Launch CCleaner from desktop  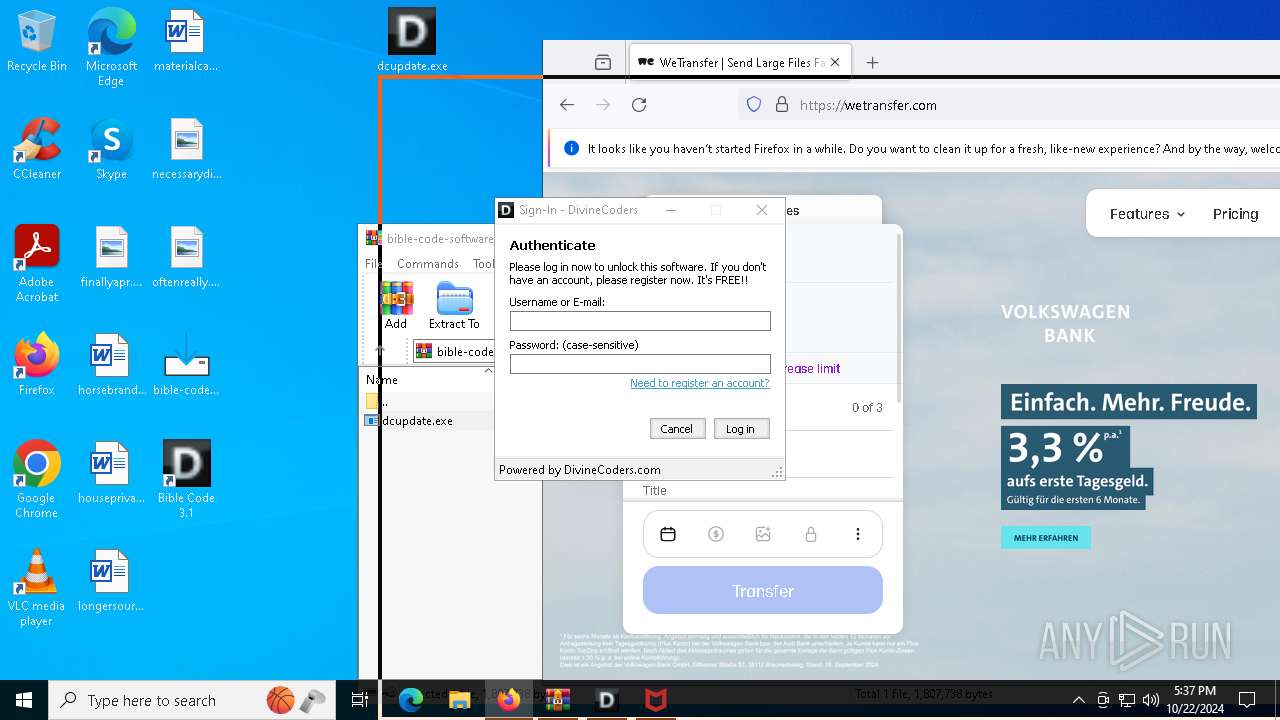(37, 150)
